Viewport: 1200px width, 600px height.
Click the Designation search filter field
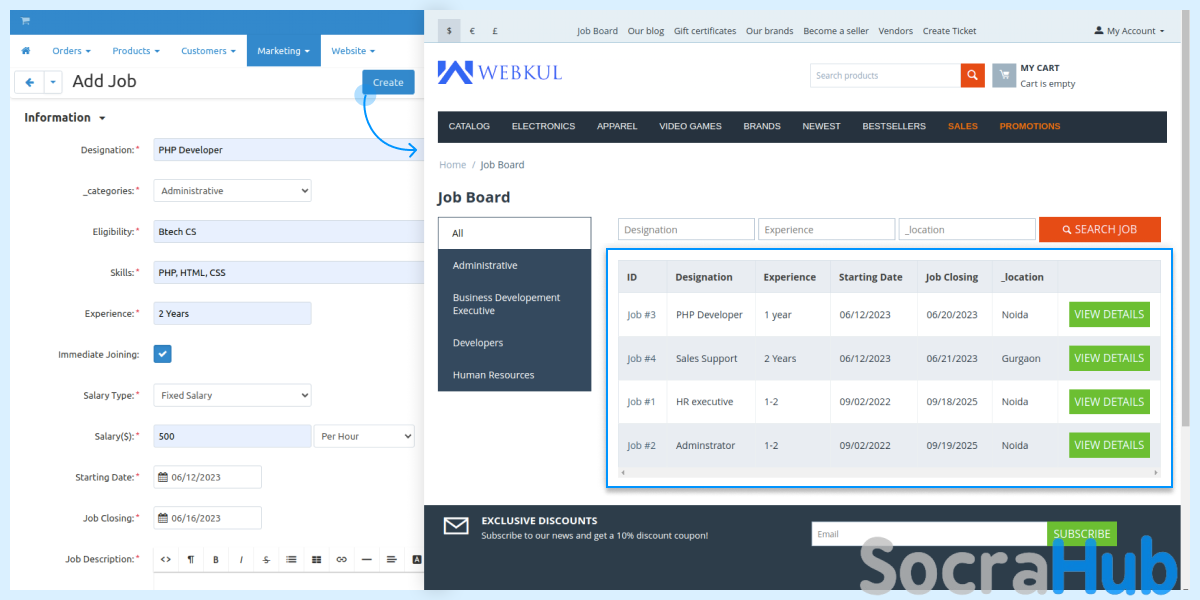(686, 229)
